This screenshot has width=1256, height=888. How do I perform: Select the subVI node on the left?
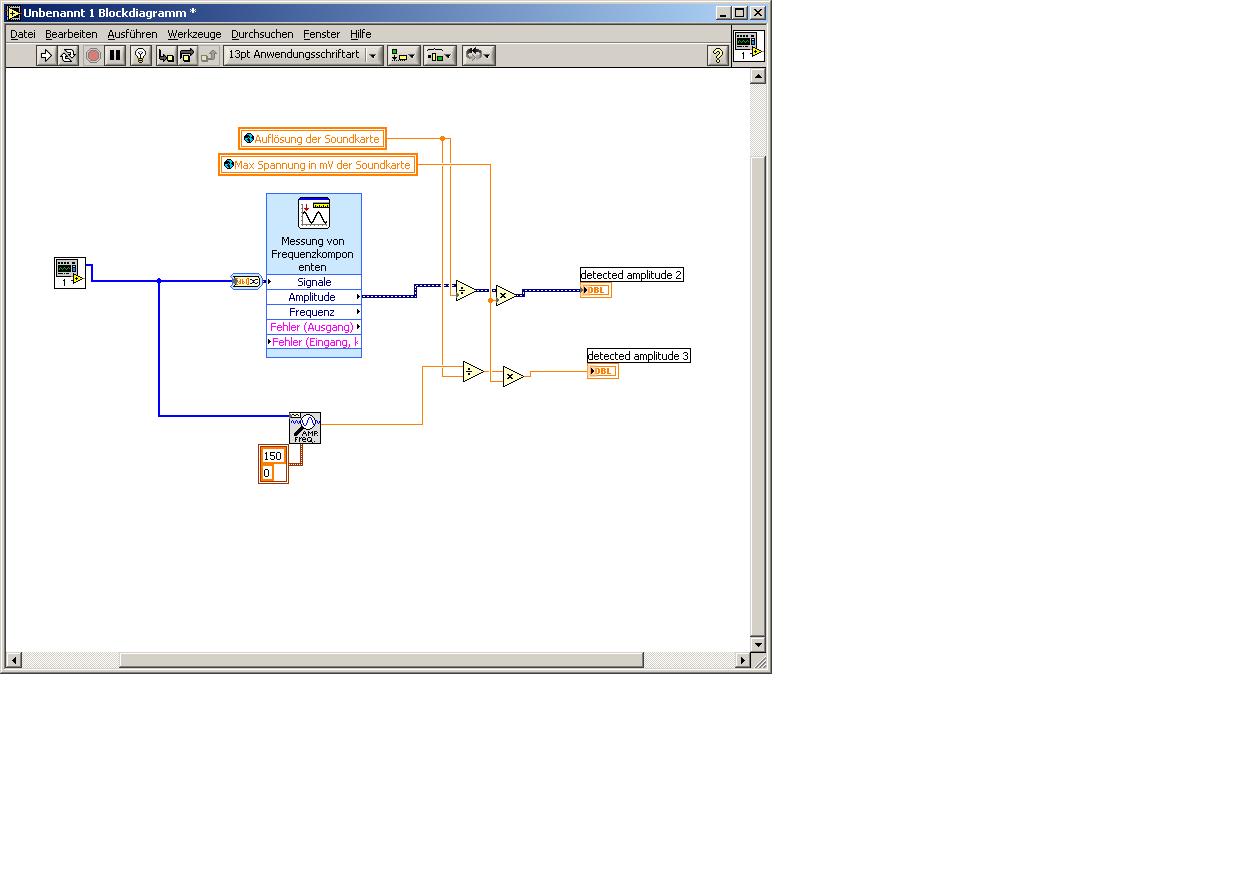[x=70, y=274]
